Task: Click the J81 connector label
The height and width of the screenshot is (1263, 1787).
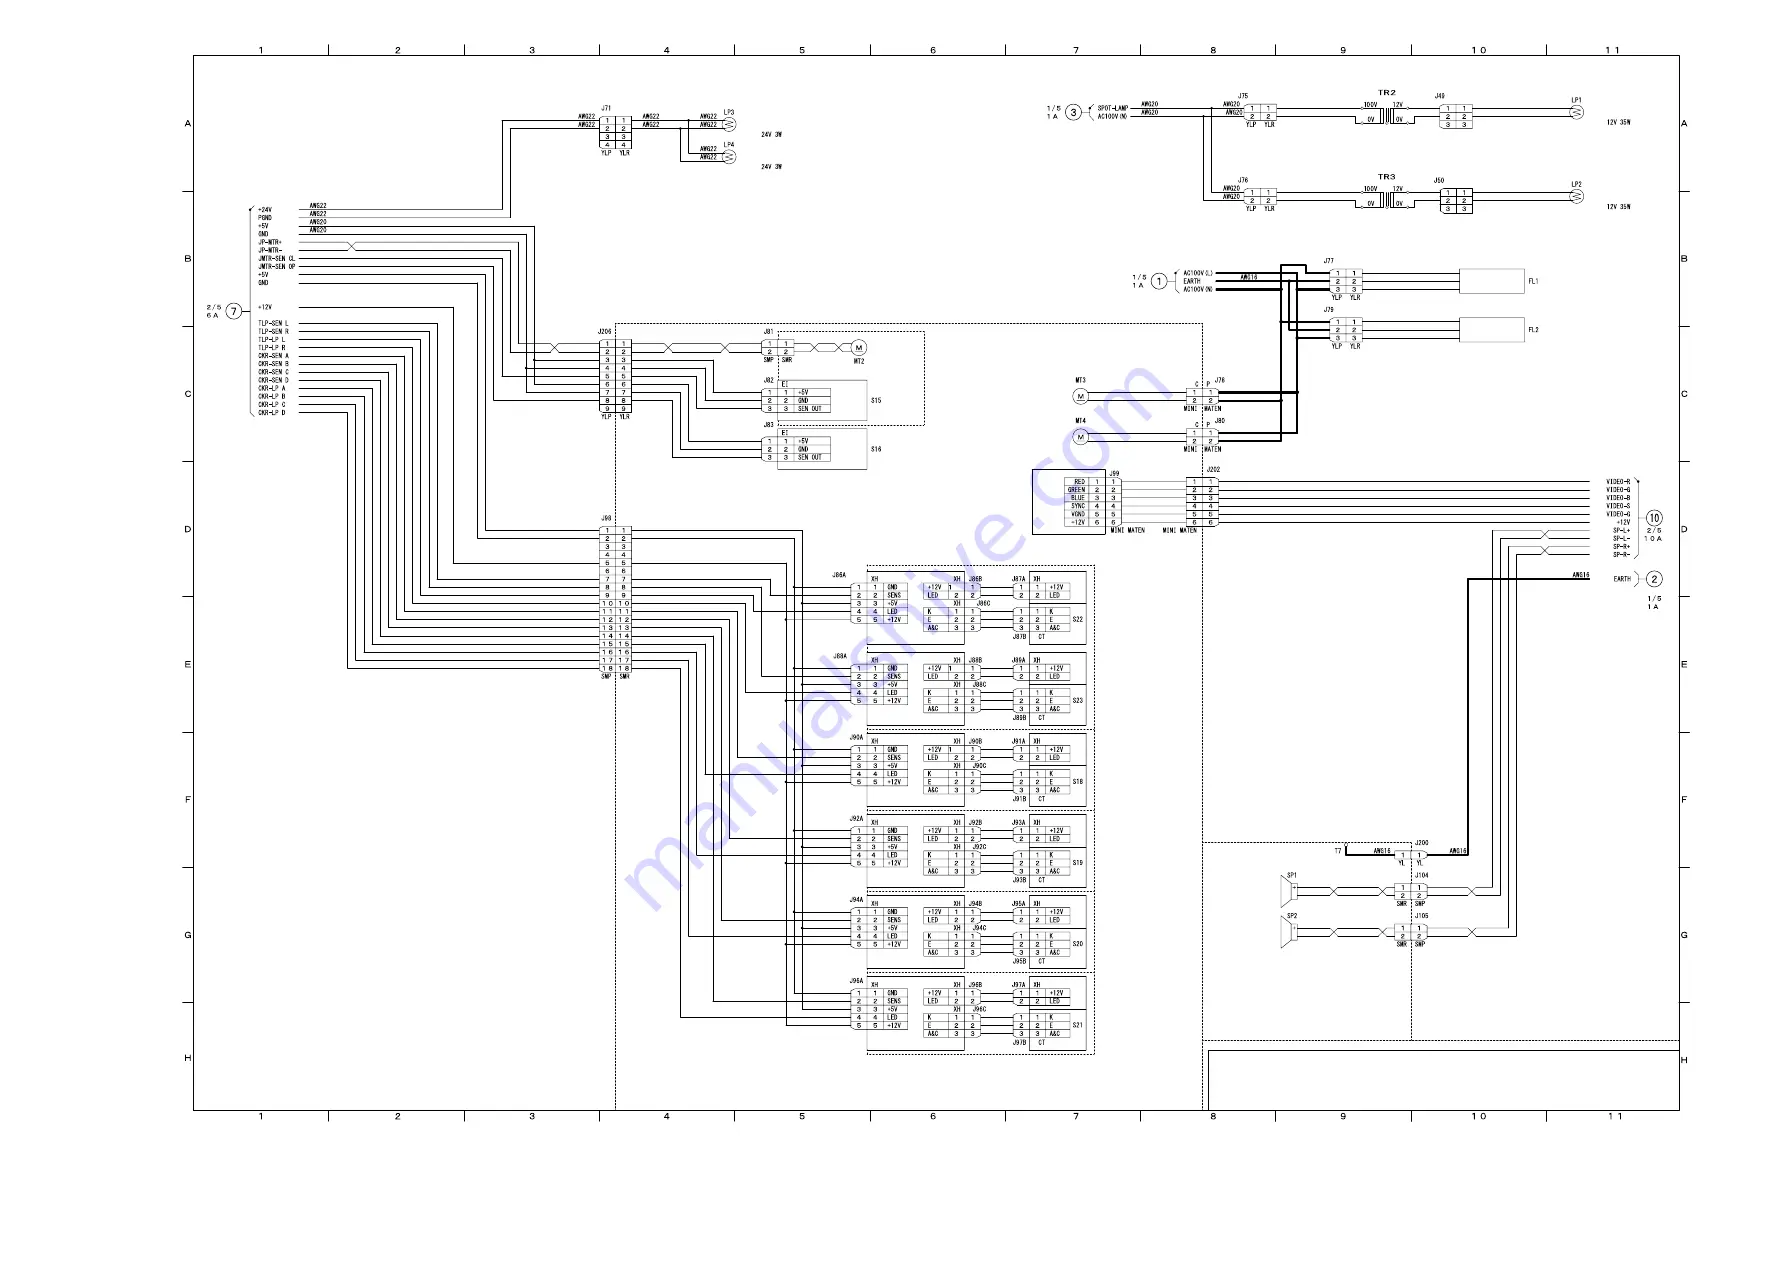Action: [x=768, y=331]
